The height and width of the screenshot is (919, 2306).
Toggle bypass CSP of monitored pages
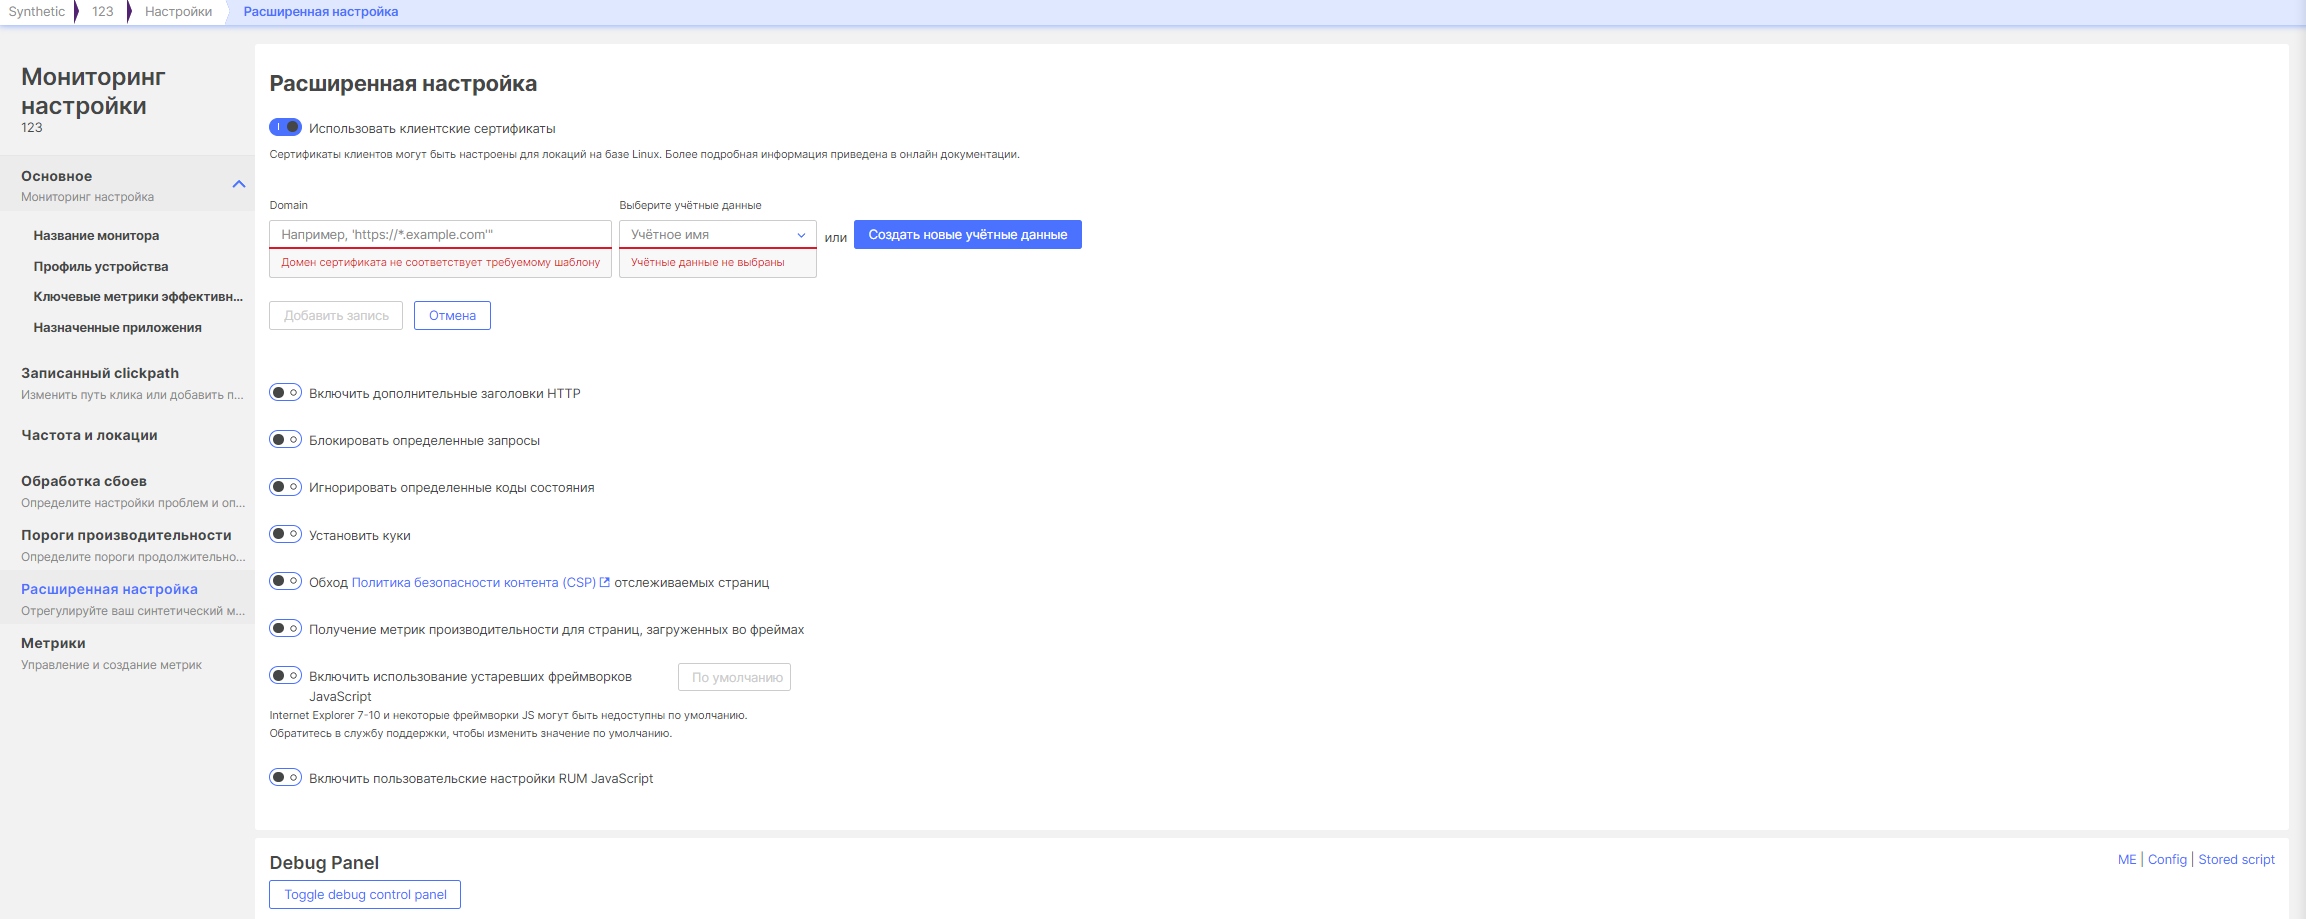pos(285,581)
